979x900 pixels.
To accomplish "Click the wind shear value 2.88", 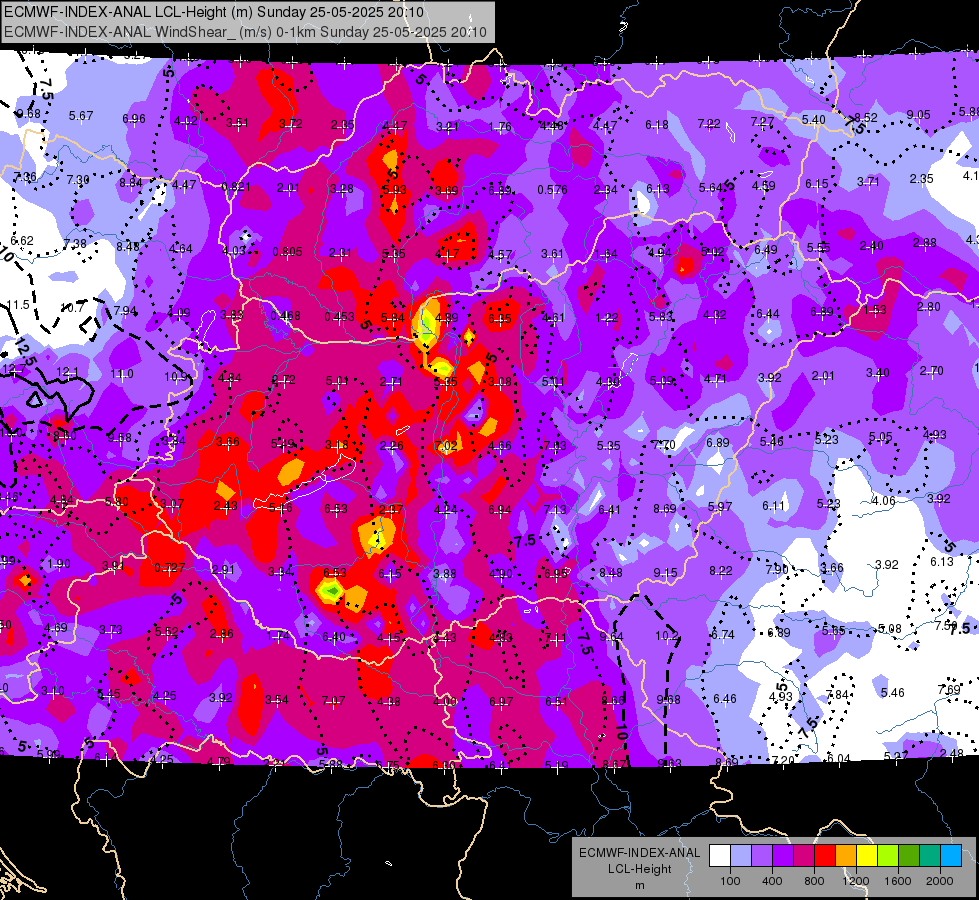I will coord(925,242).
